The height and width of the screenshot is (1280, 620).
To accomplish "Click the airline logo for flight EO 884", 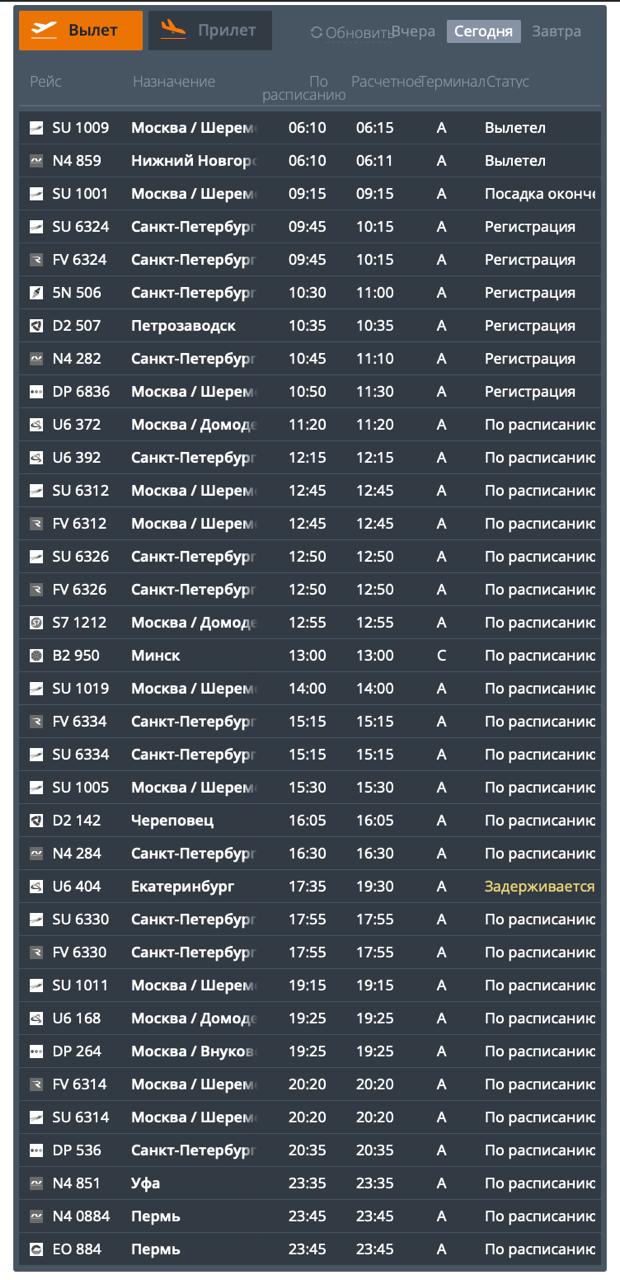I will tap(37, 1250).
